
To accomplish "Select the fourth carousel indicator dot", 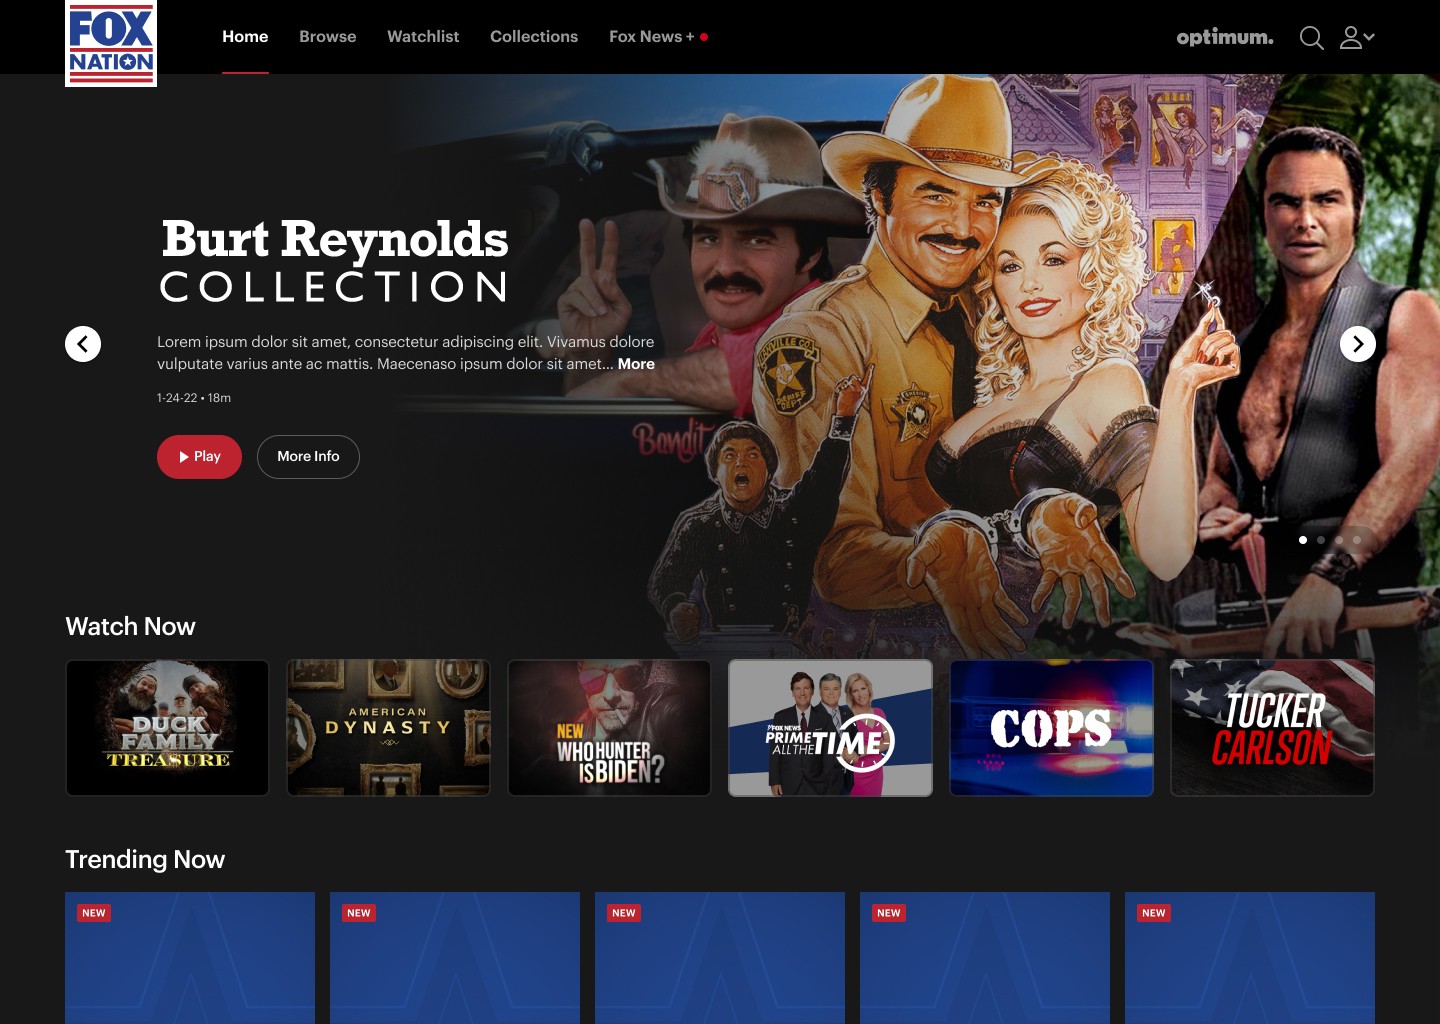I will click(1357, 540).
